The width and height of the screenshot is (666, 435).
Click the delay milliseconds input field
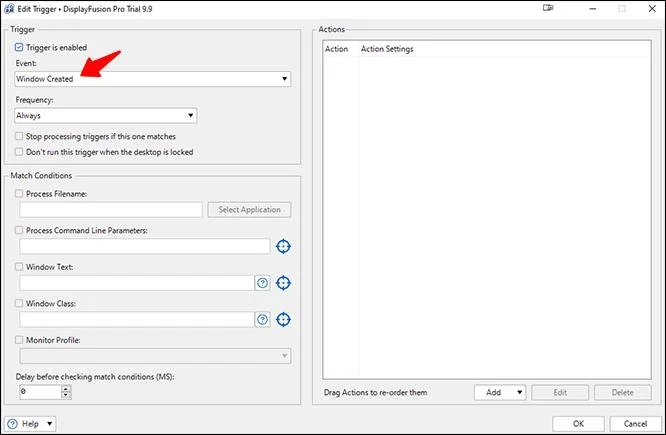40,392
